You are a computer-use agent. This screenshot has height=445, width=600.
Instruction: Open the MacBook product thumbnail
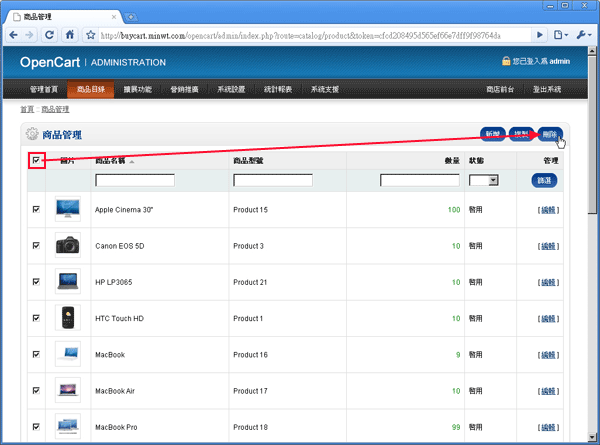(68, 354)
